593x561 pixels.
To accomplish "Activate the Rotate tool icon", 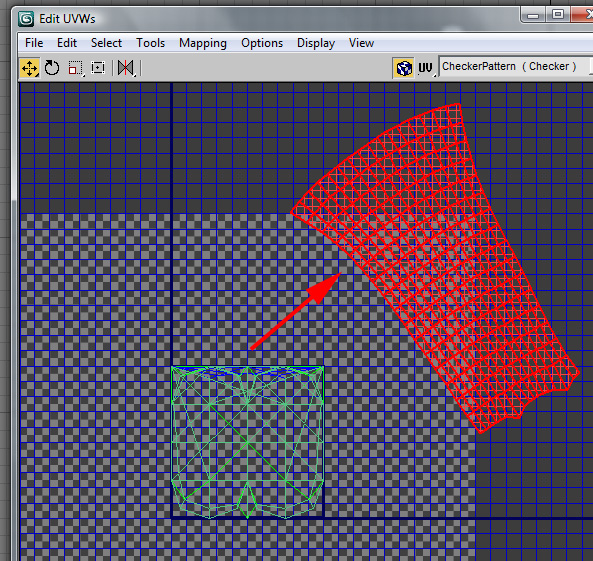I will click(x=52, y=68).
